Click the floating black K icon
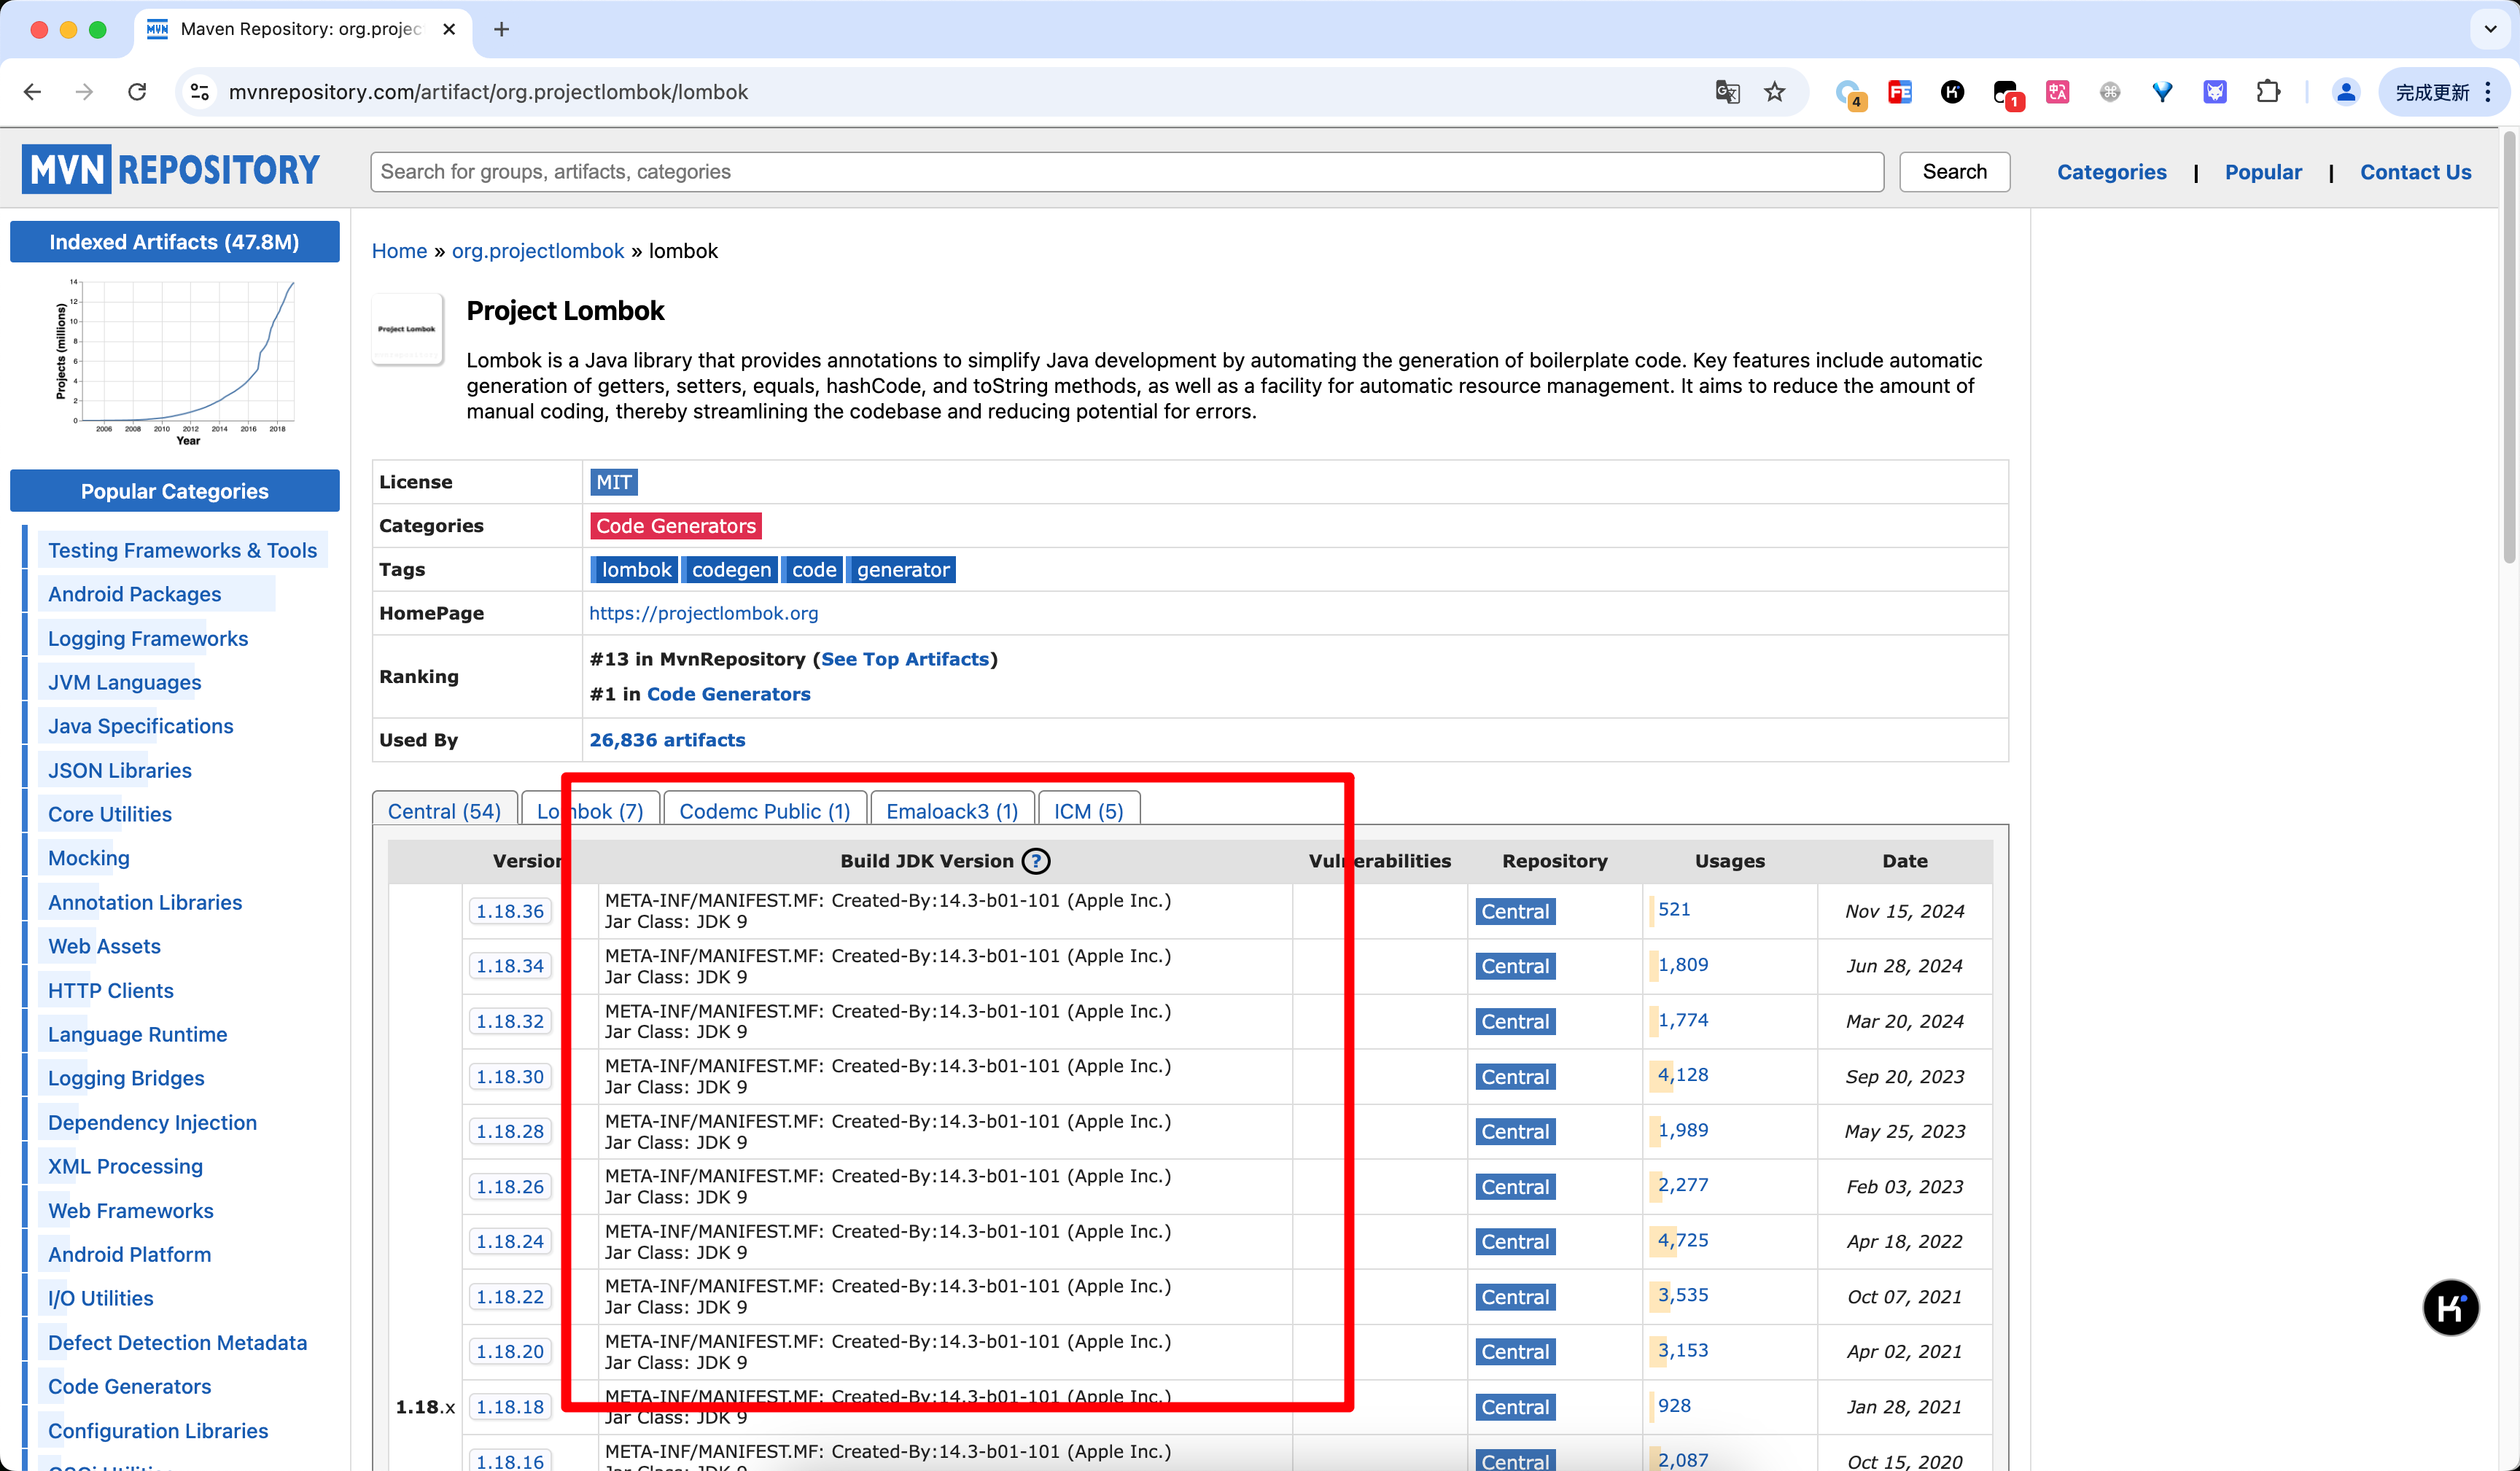The height and width of the screenshot is (1471, 2520). (x=2450, y=1307)
